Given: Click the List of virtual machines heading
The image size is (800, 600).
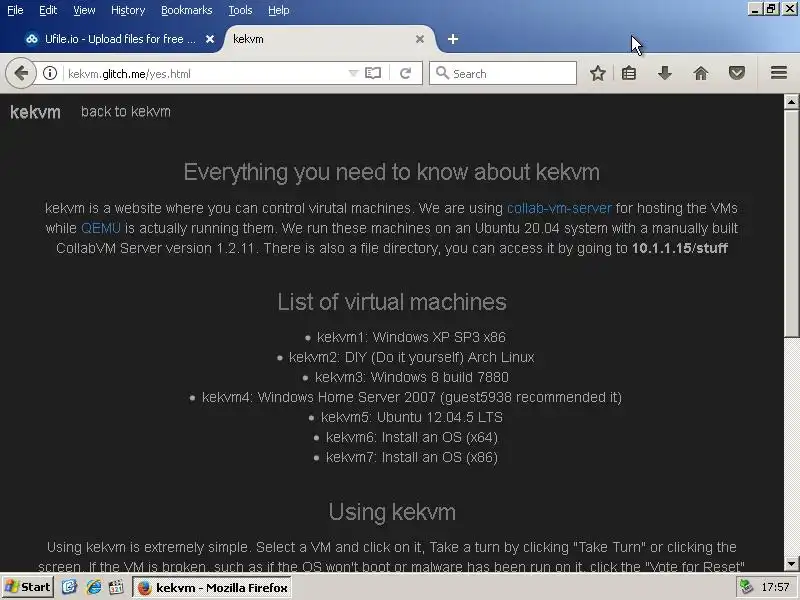Looking at the screenshot, I should pos(392,302).
